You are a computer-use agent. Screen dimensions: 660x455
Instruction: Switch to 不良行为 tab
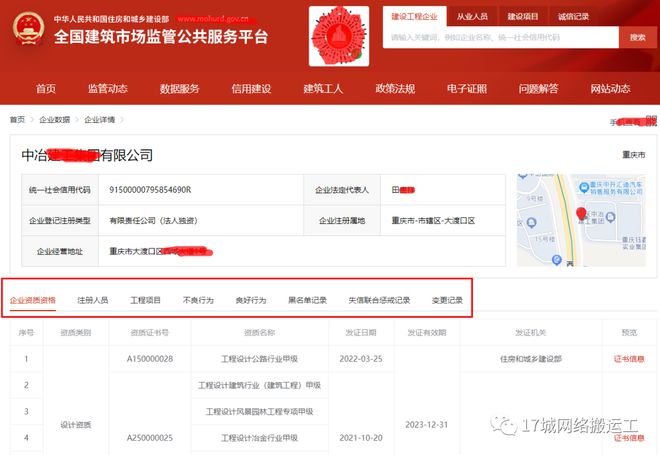(198, 300)
